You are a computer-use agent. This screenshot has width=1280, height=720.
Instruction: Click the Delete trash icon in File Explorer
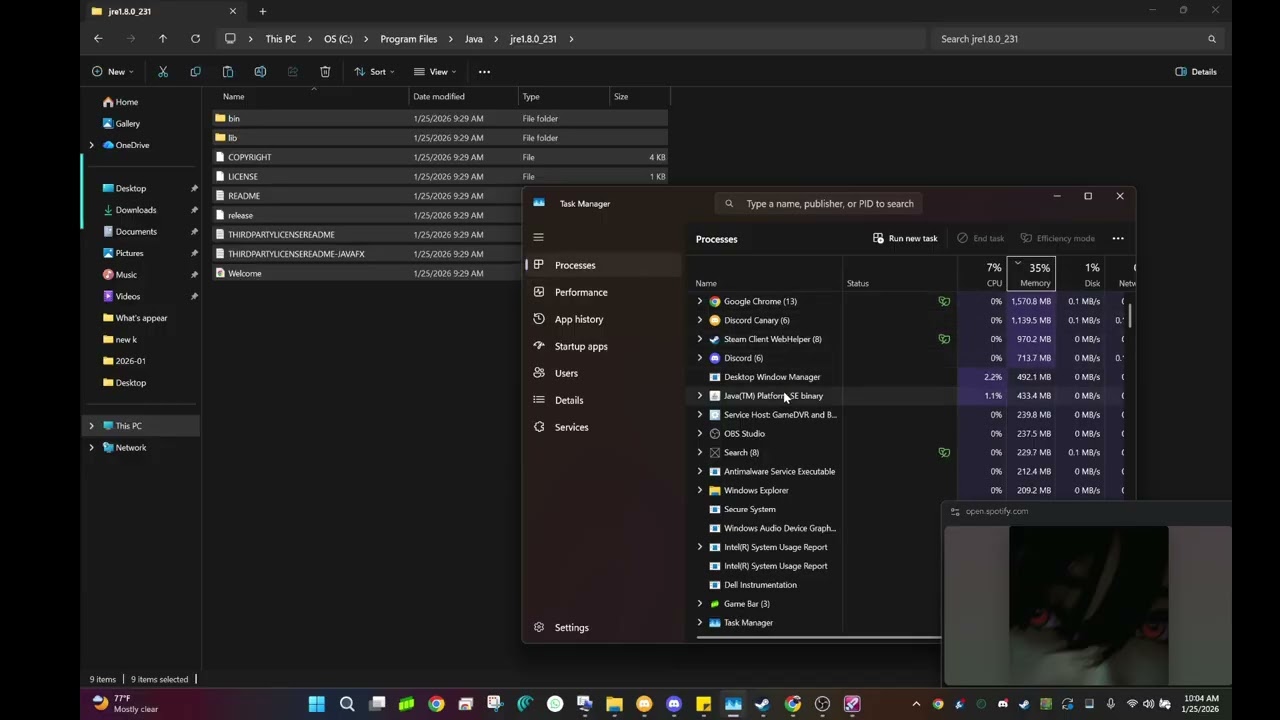pyautogui.click(x=325, y=72)
